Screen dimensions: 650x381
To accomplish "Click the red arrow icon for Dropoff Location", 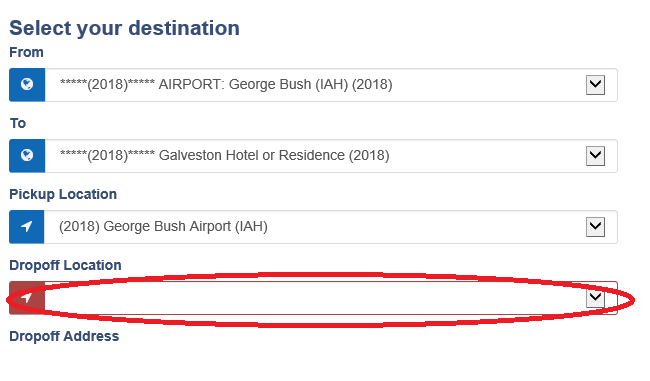I will pos(27,298).
